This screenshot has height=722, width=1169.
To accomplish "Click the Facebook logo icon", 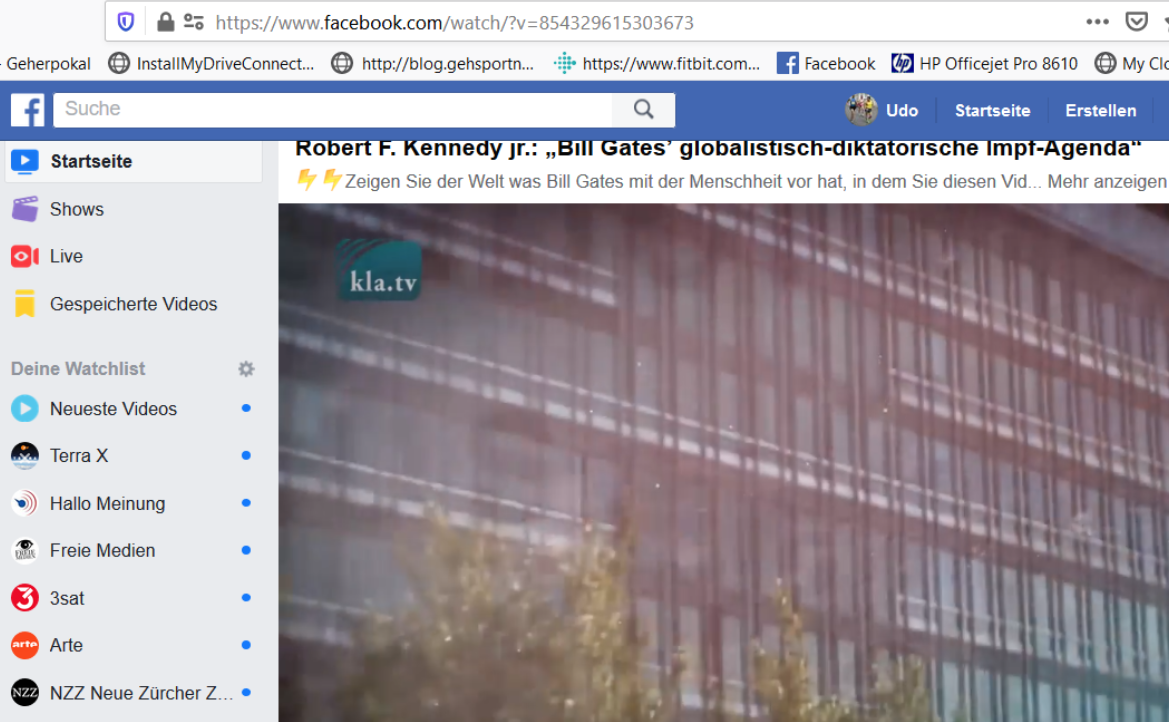I will (x=28, y=110).
